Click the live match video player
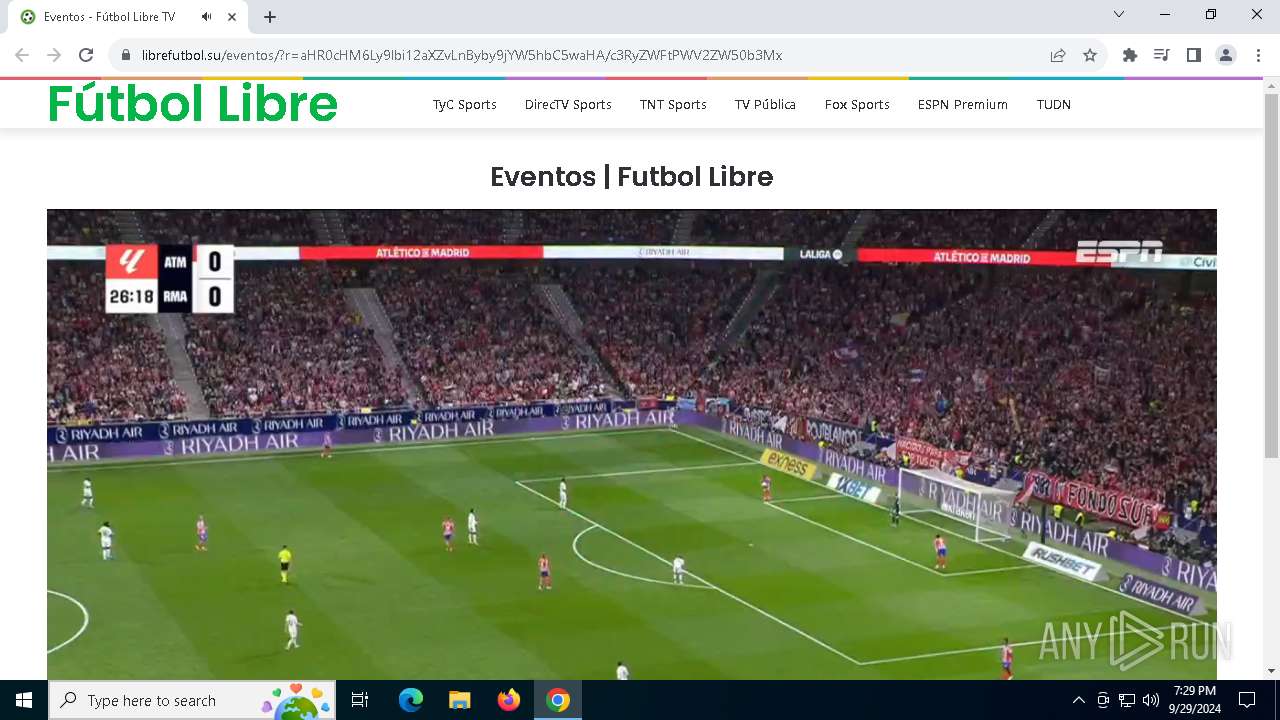The height and width of the screenshot is (720, 1280). (632, 445)
